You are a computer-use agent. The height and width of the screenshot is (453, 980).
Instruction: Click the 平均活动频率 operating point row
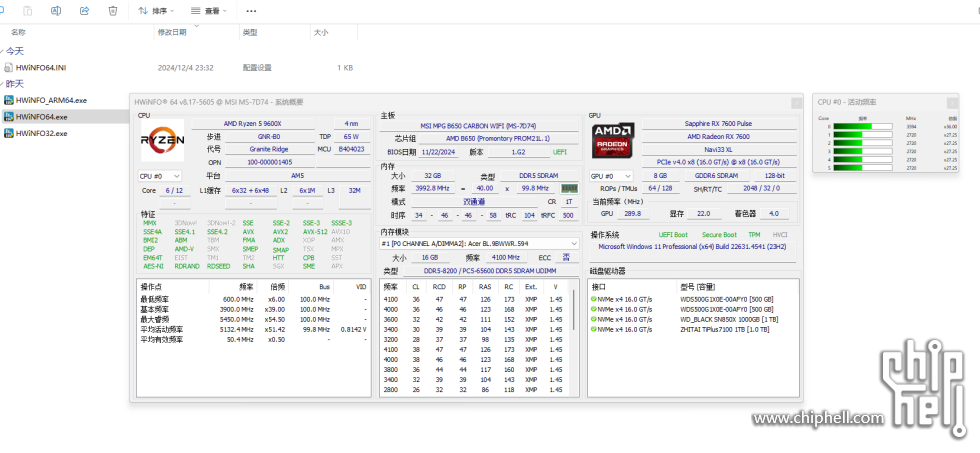coord(254,329)
